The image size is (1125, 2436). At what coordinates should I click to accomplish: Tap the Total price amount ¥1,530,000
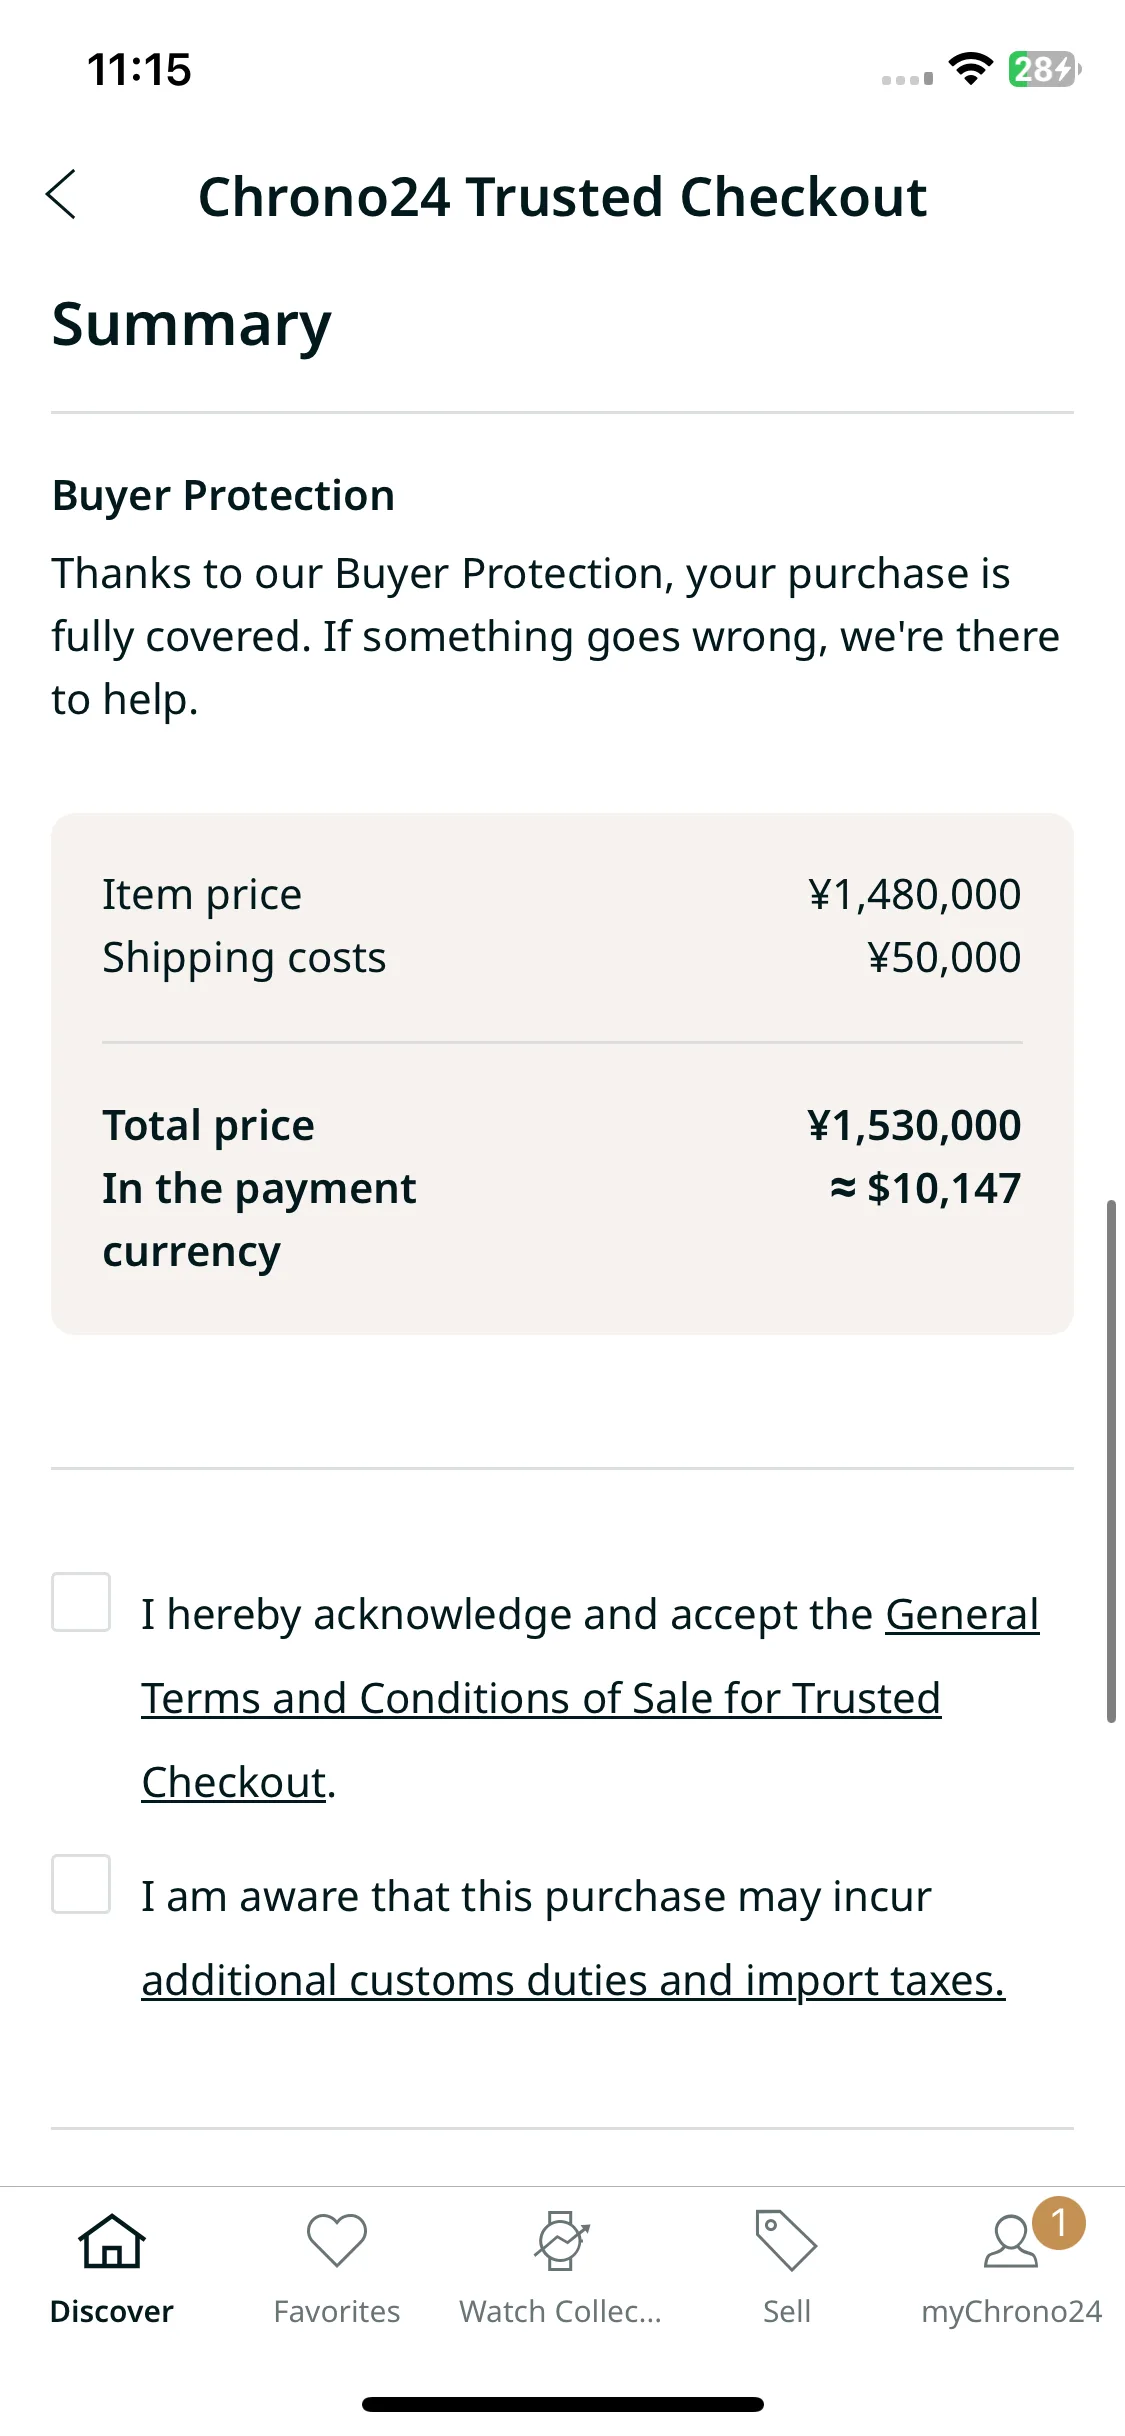point(914,1125)
